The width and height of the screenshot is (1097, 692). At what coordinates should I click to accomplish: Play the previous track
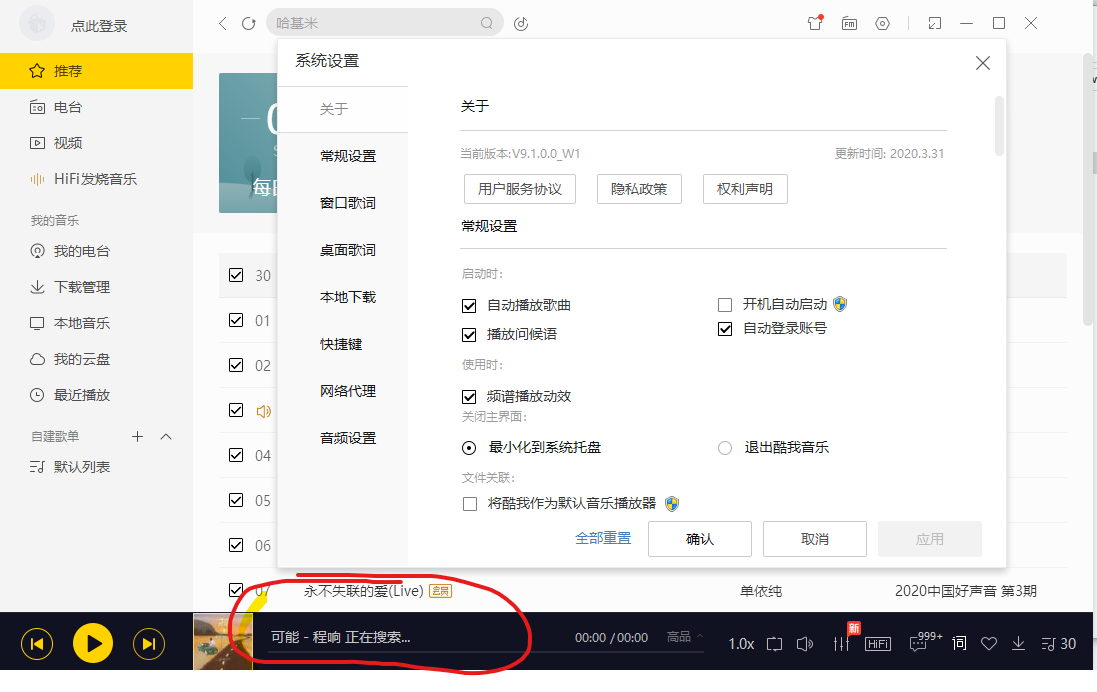pos(37,644)
